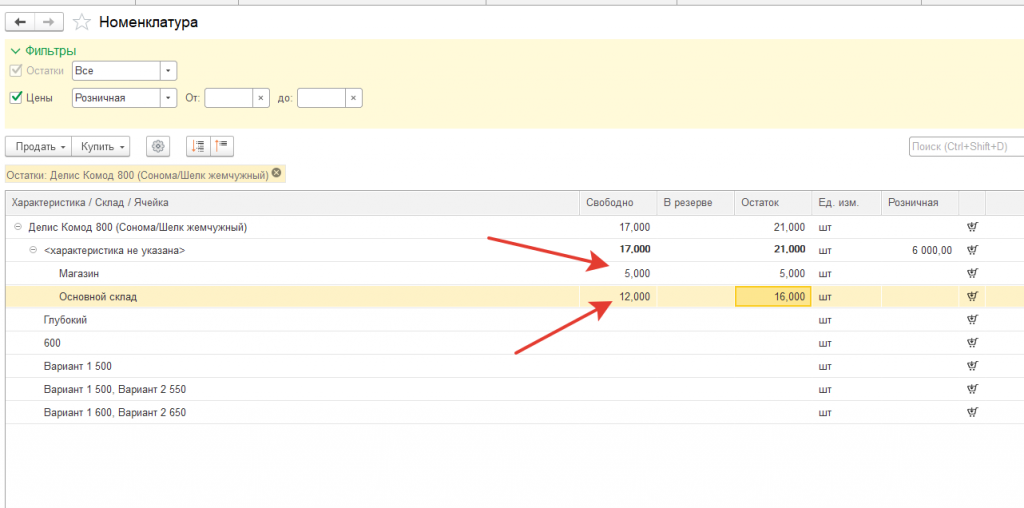Select the Основной склад row

(x=515, y=296)
